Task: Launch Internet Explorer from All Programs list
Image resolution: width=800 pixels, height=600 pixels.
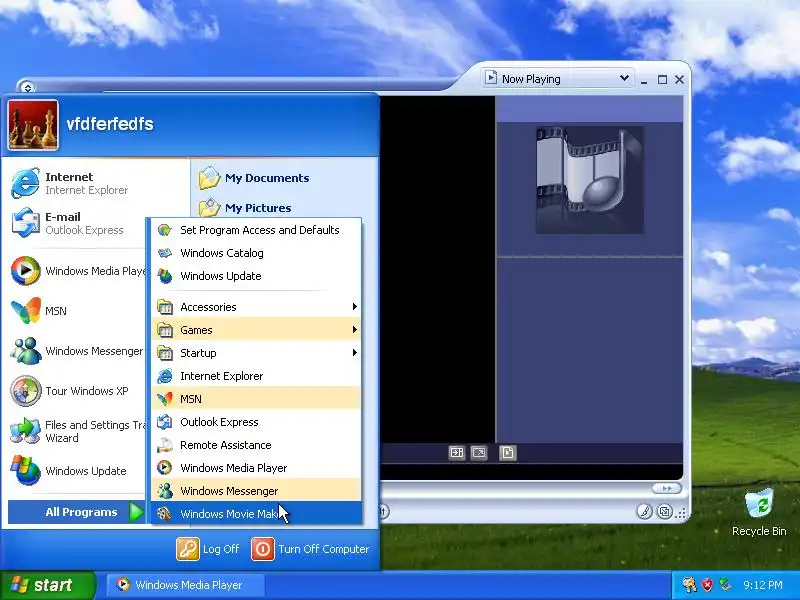Action: point(256,376)
